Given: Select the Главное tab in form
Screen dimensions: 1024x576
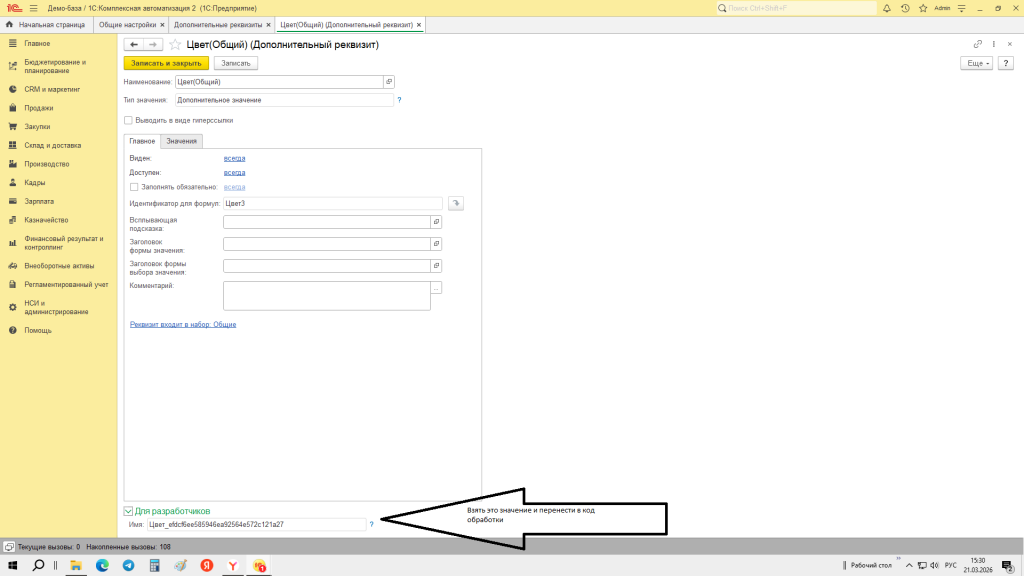Looking at the screenshot, I should pos(142,141).
